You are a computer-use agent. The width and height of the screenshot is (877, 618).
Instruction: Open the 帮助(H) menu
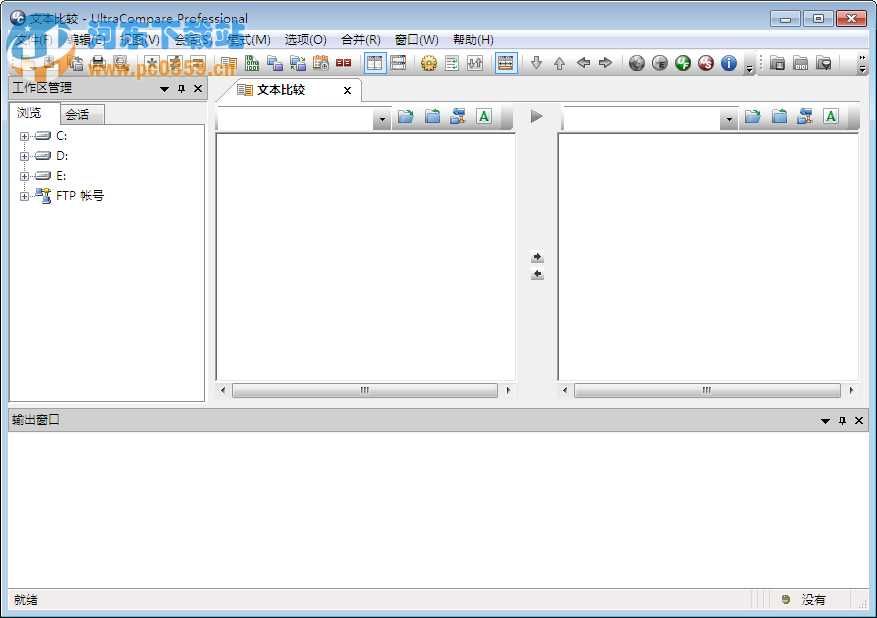click(473, 40)
